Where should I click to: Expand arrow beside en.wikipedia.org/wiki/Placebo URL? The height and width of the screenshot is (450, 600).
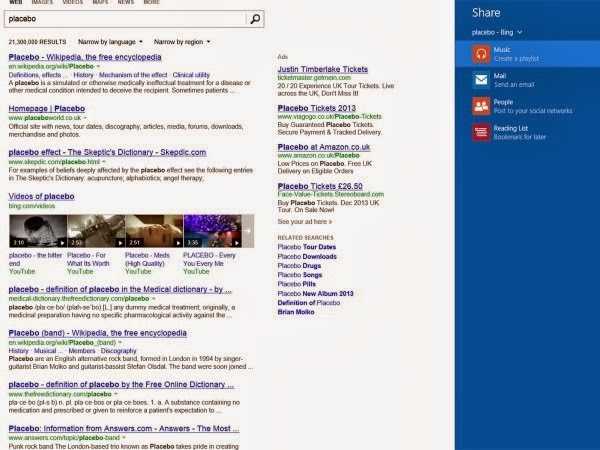point(98,66)
